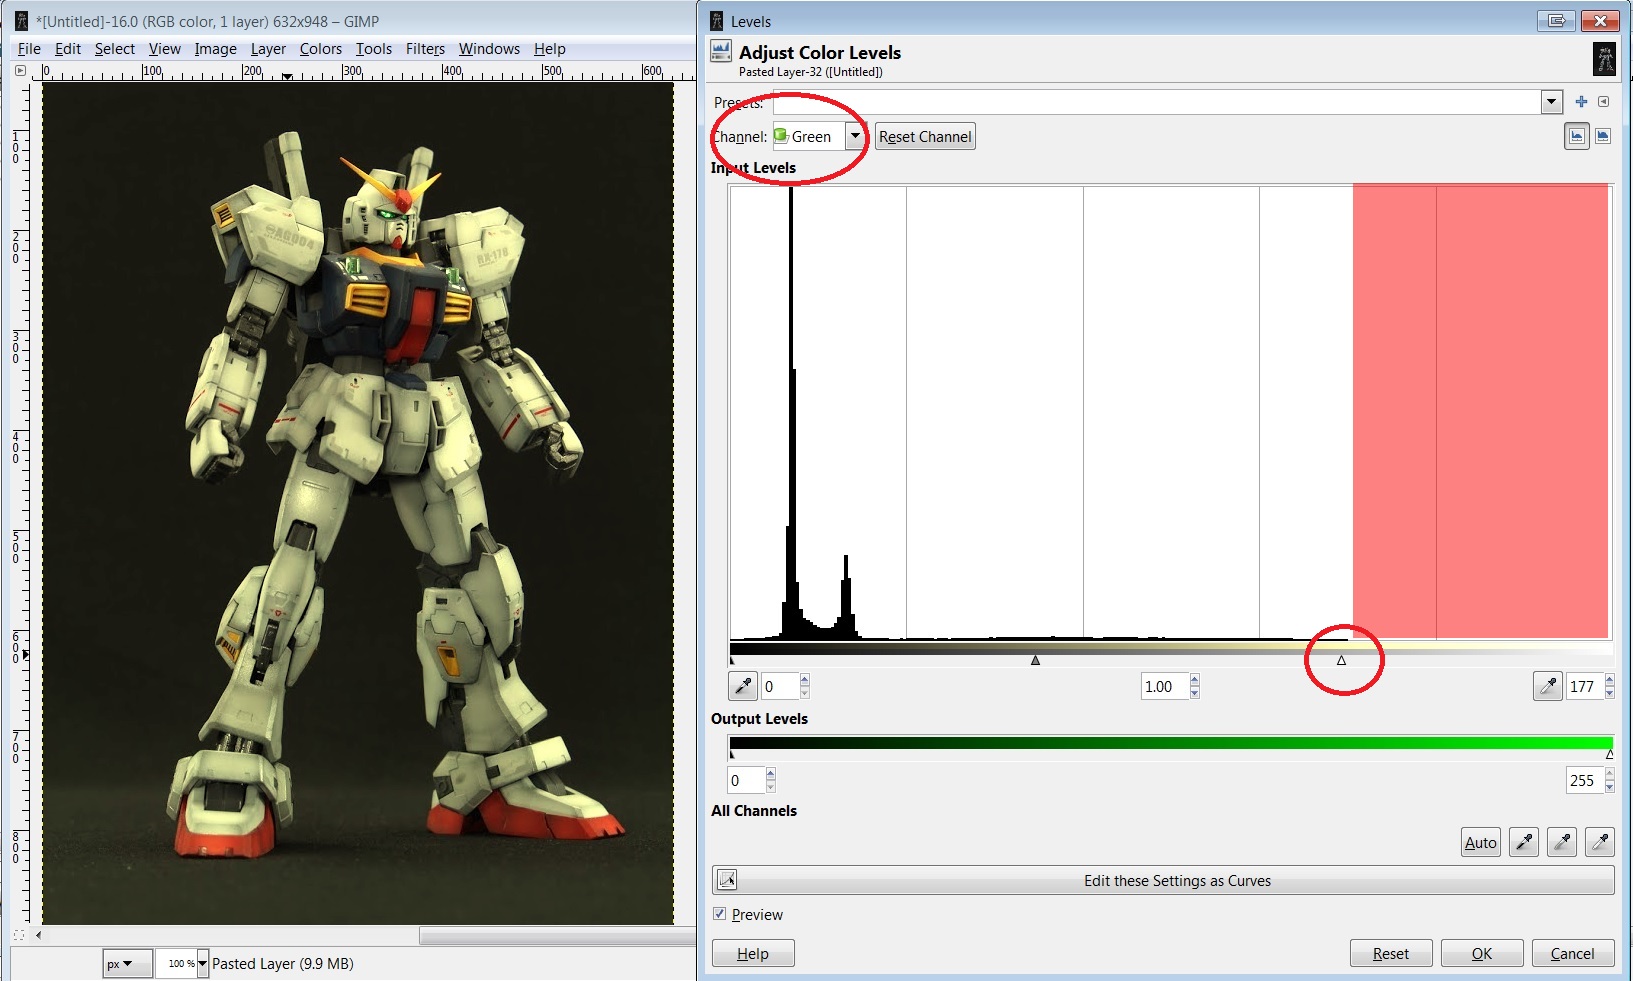
Task: Expand the Presets dropdown list
Action: point(1551,102)
